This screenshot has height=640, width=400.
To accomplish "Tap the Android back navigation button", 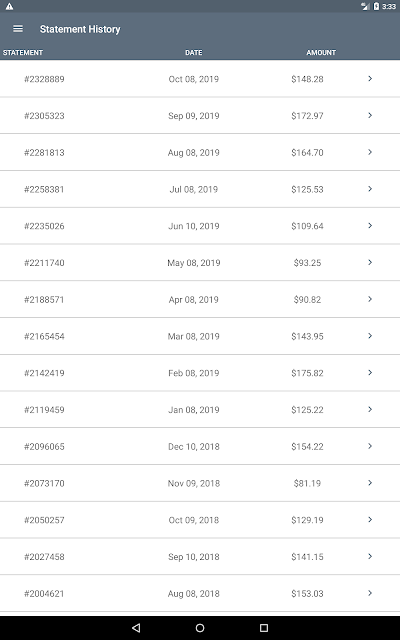I will (x=136, y=628).
